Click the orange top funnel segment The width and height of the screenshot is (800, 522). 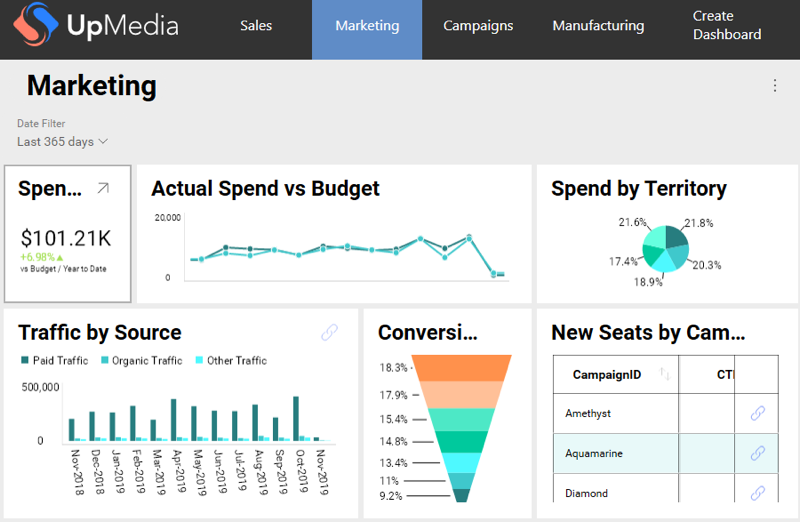click(462, 367)
